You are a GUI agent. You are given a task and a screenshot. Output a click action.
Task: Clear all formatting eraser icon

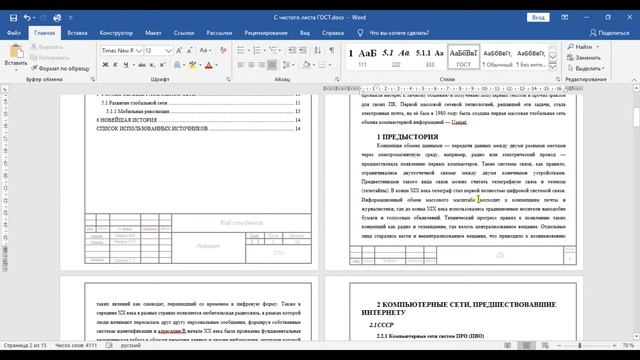click(223, 51)
